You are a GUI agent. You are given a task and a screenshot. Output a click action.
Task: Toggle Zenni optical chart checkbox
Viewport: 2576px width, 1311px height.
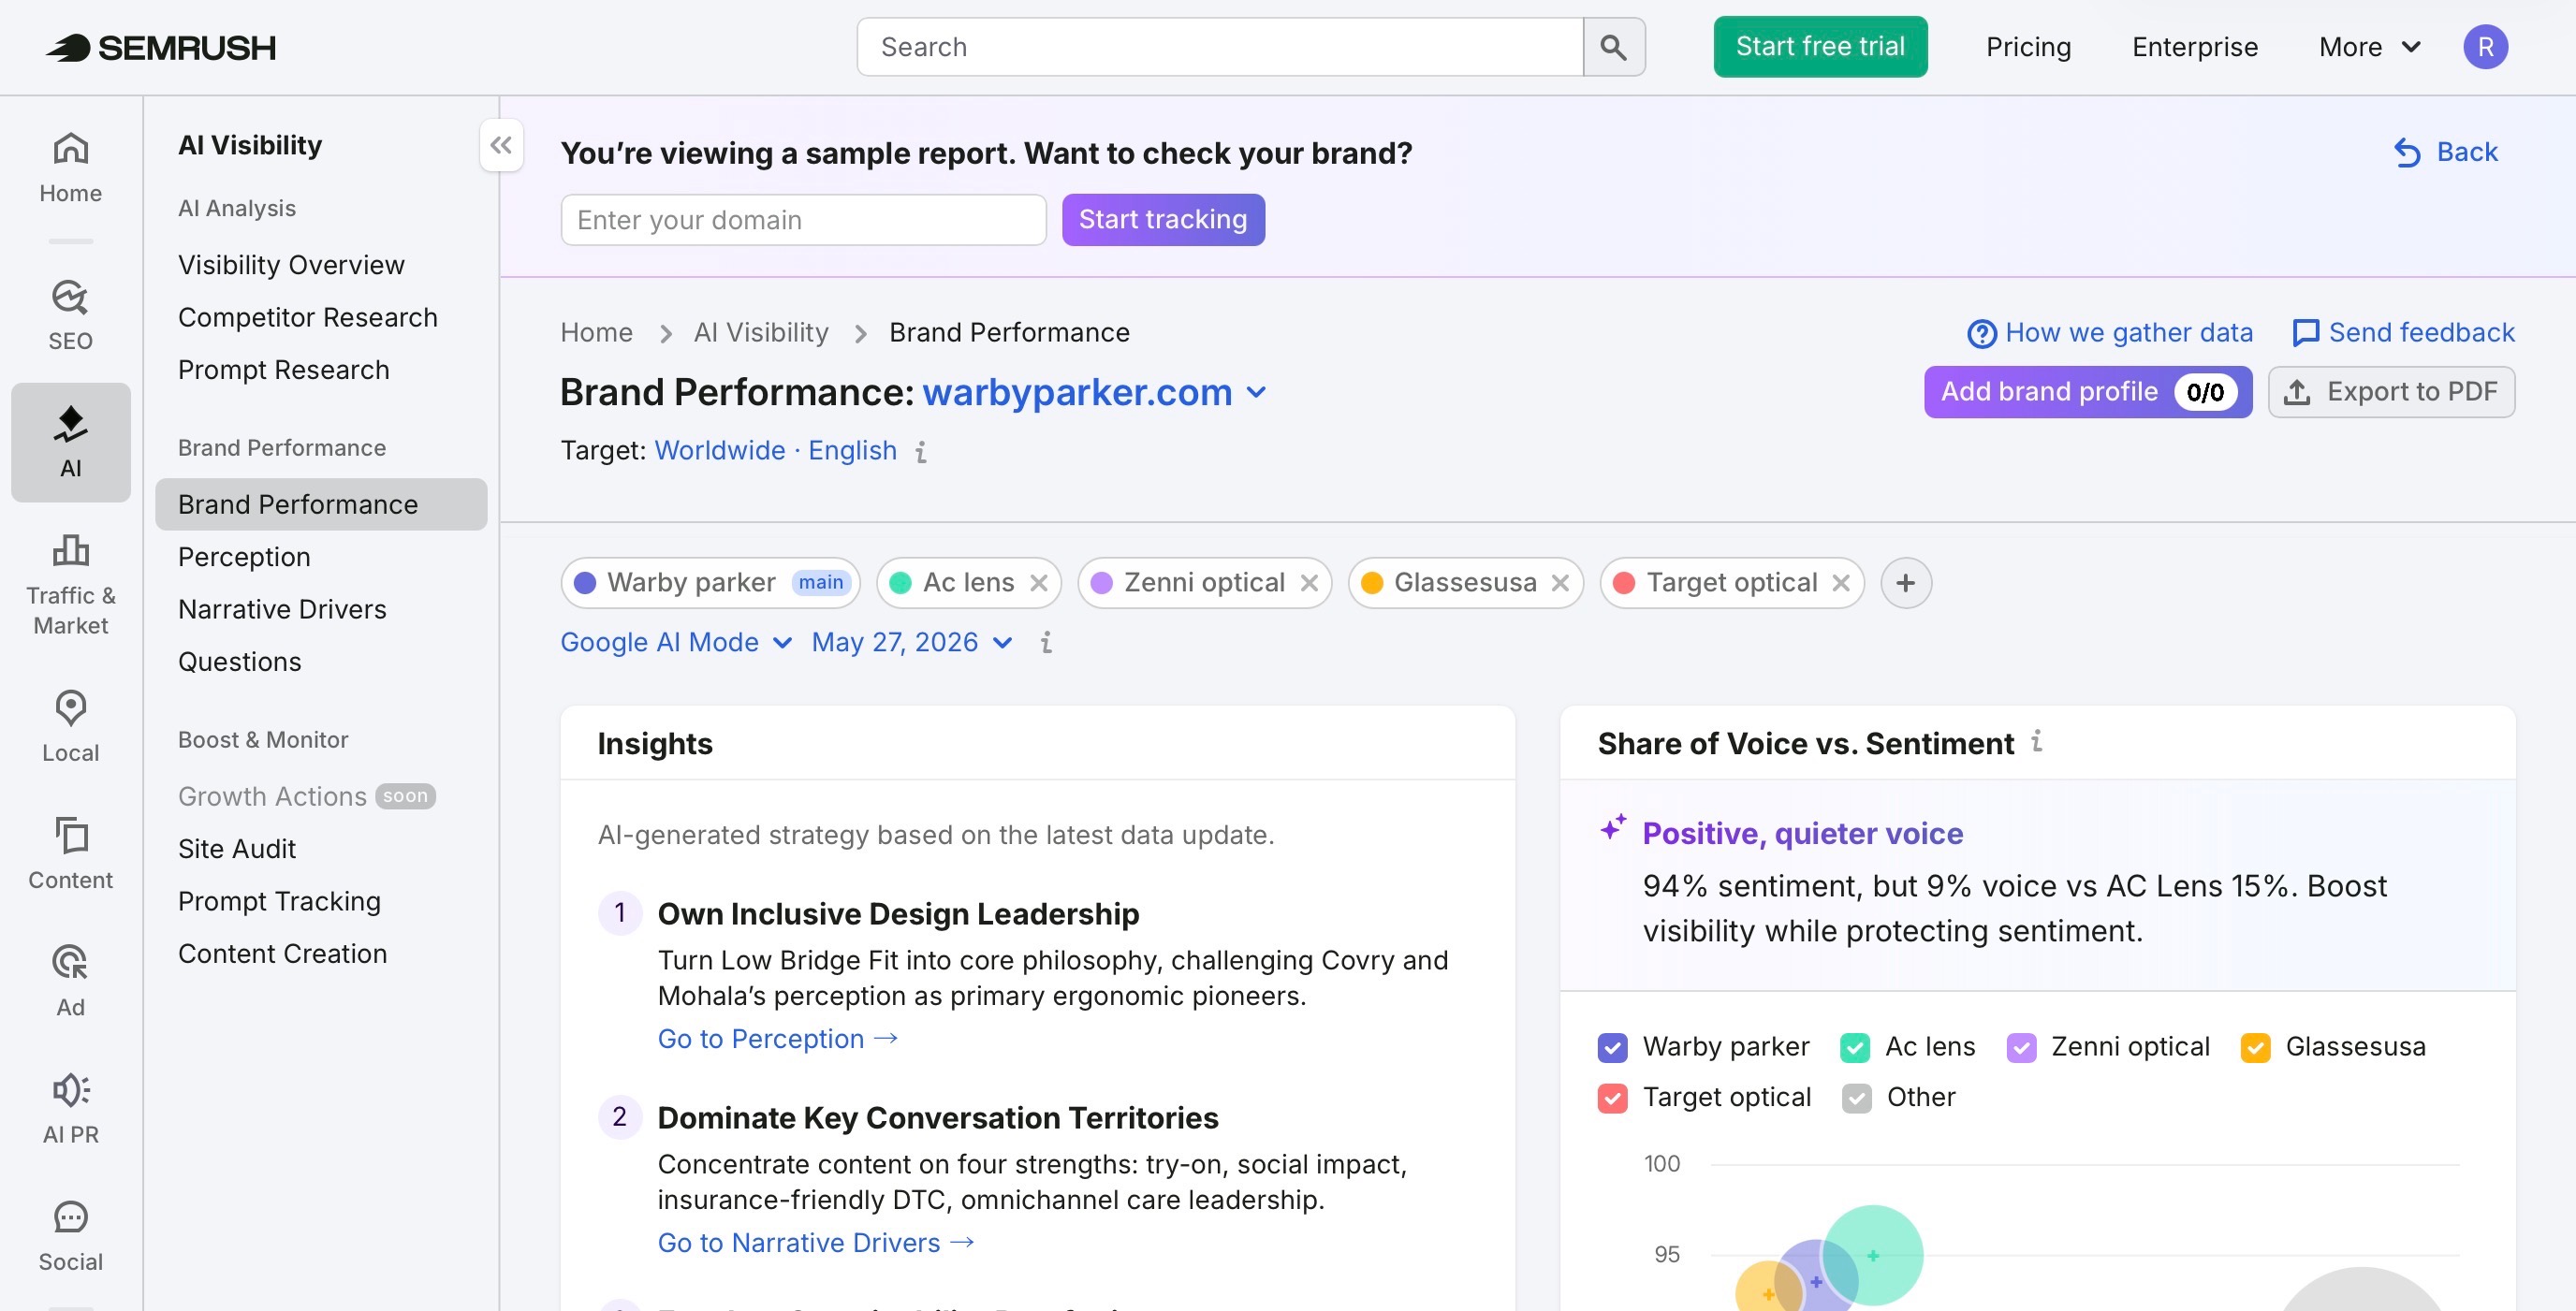click(2021, 1047)
